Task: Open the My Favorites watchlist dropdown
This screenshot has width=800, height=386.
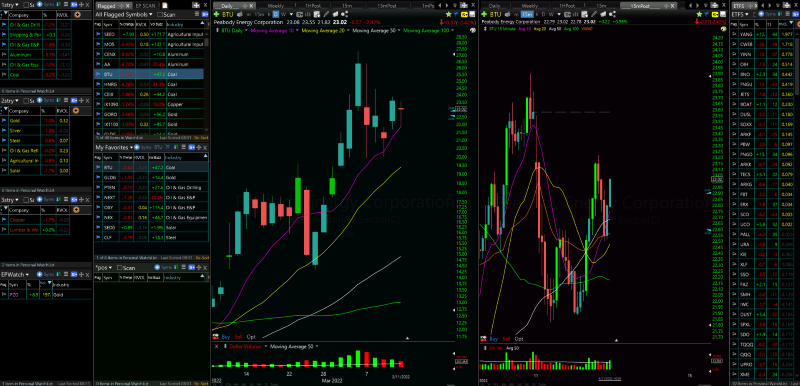Action: click(132, 147)
